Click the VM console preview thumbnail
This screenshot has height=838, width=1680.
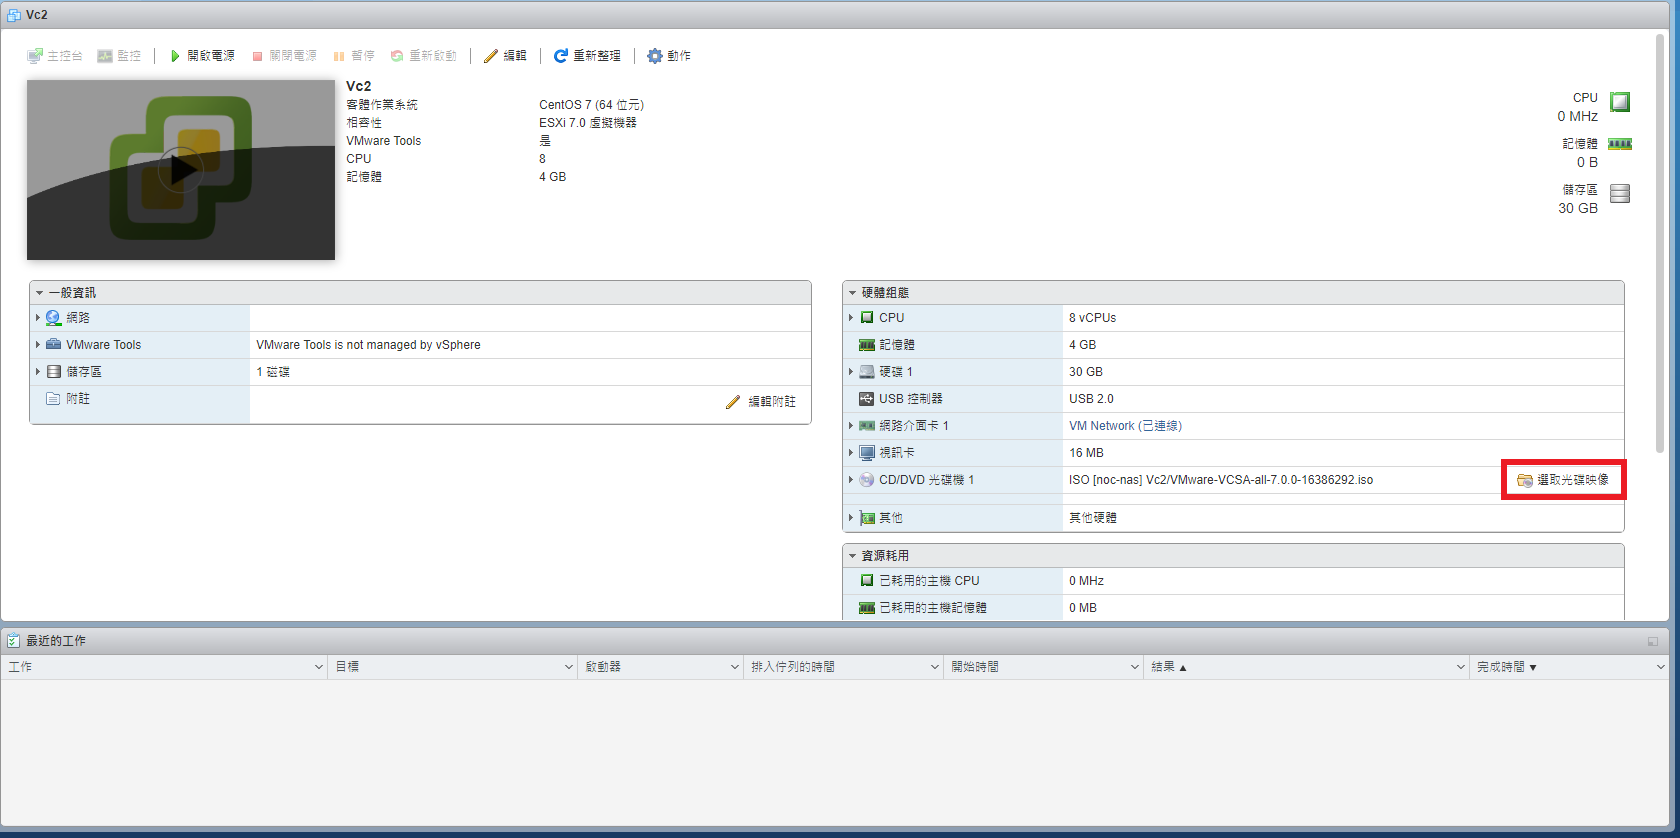tap(181, 170)
